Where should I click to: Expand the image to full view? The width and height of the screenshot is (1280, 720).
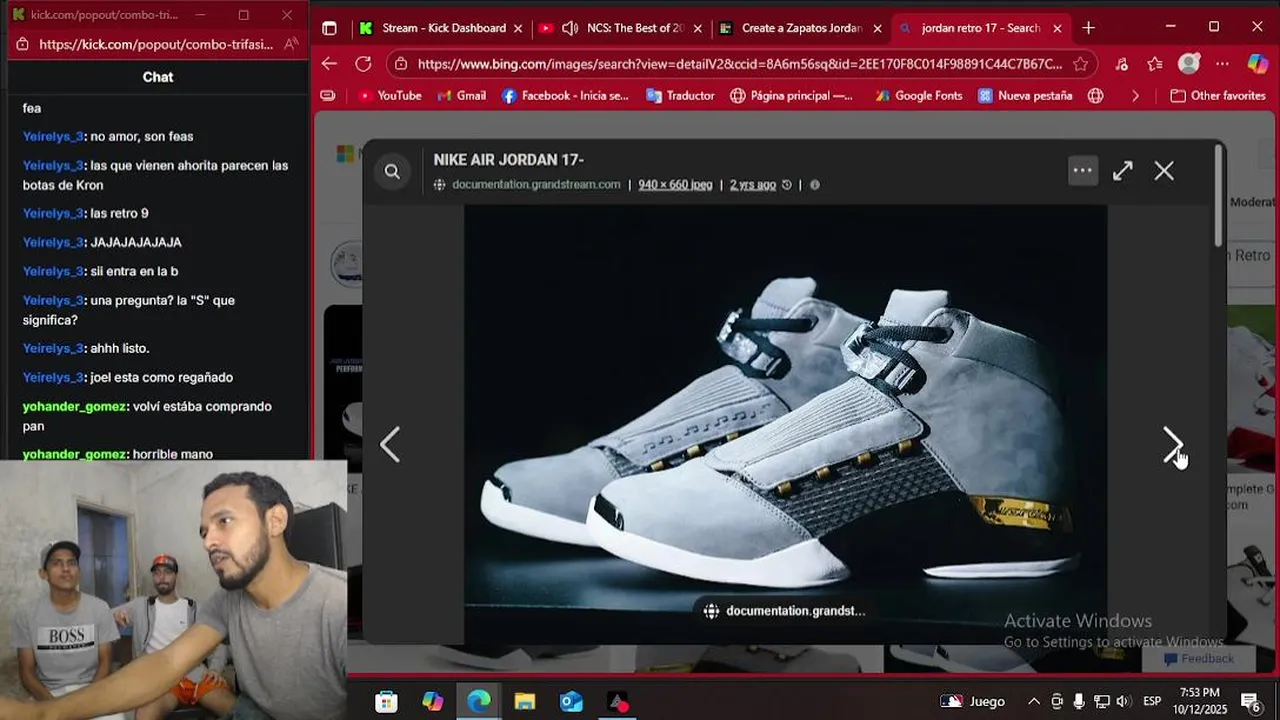[x=1123, y=171]
